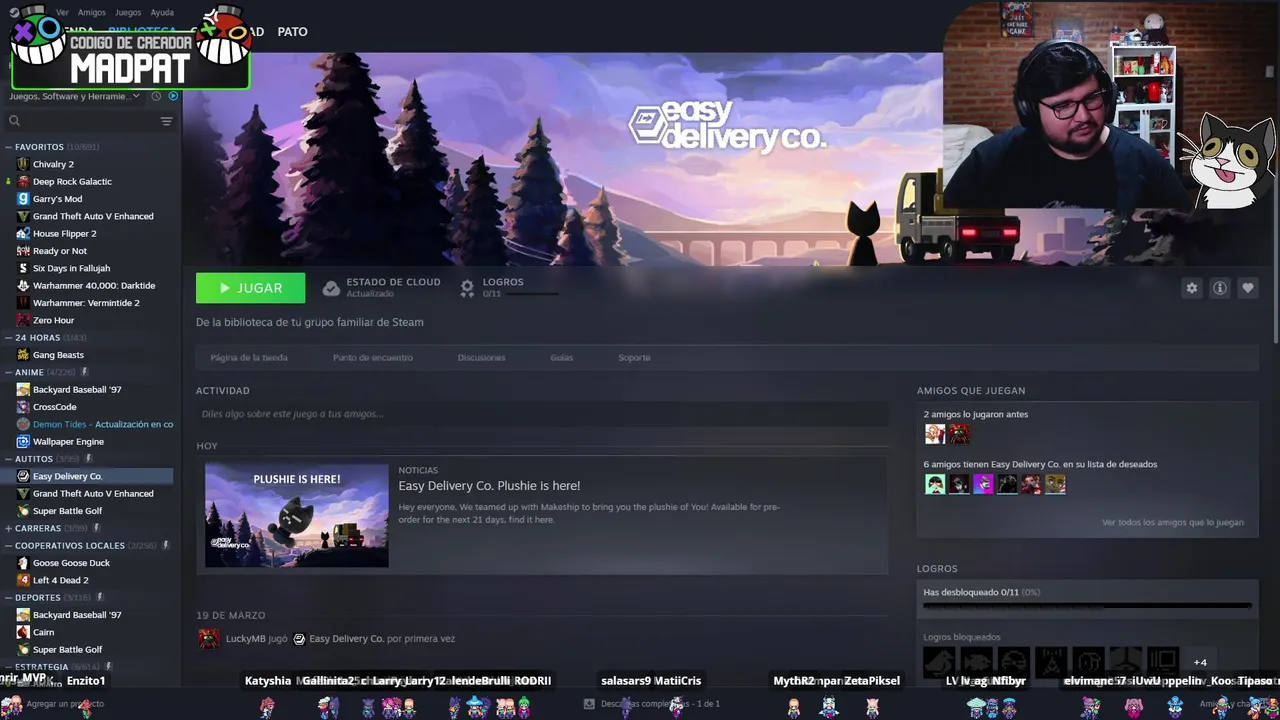Screen dimensions: 1280x720
Task: Select Left 4 Dead 2 icon
Action: pyautogui.click(x=23, y=580)
